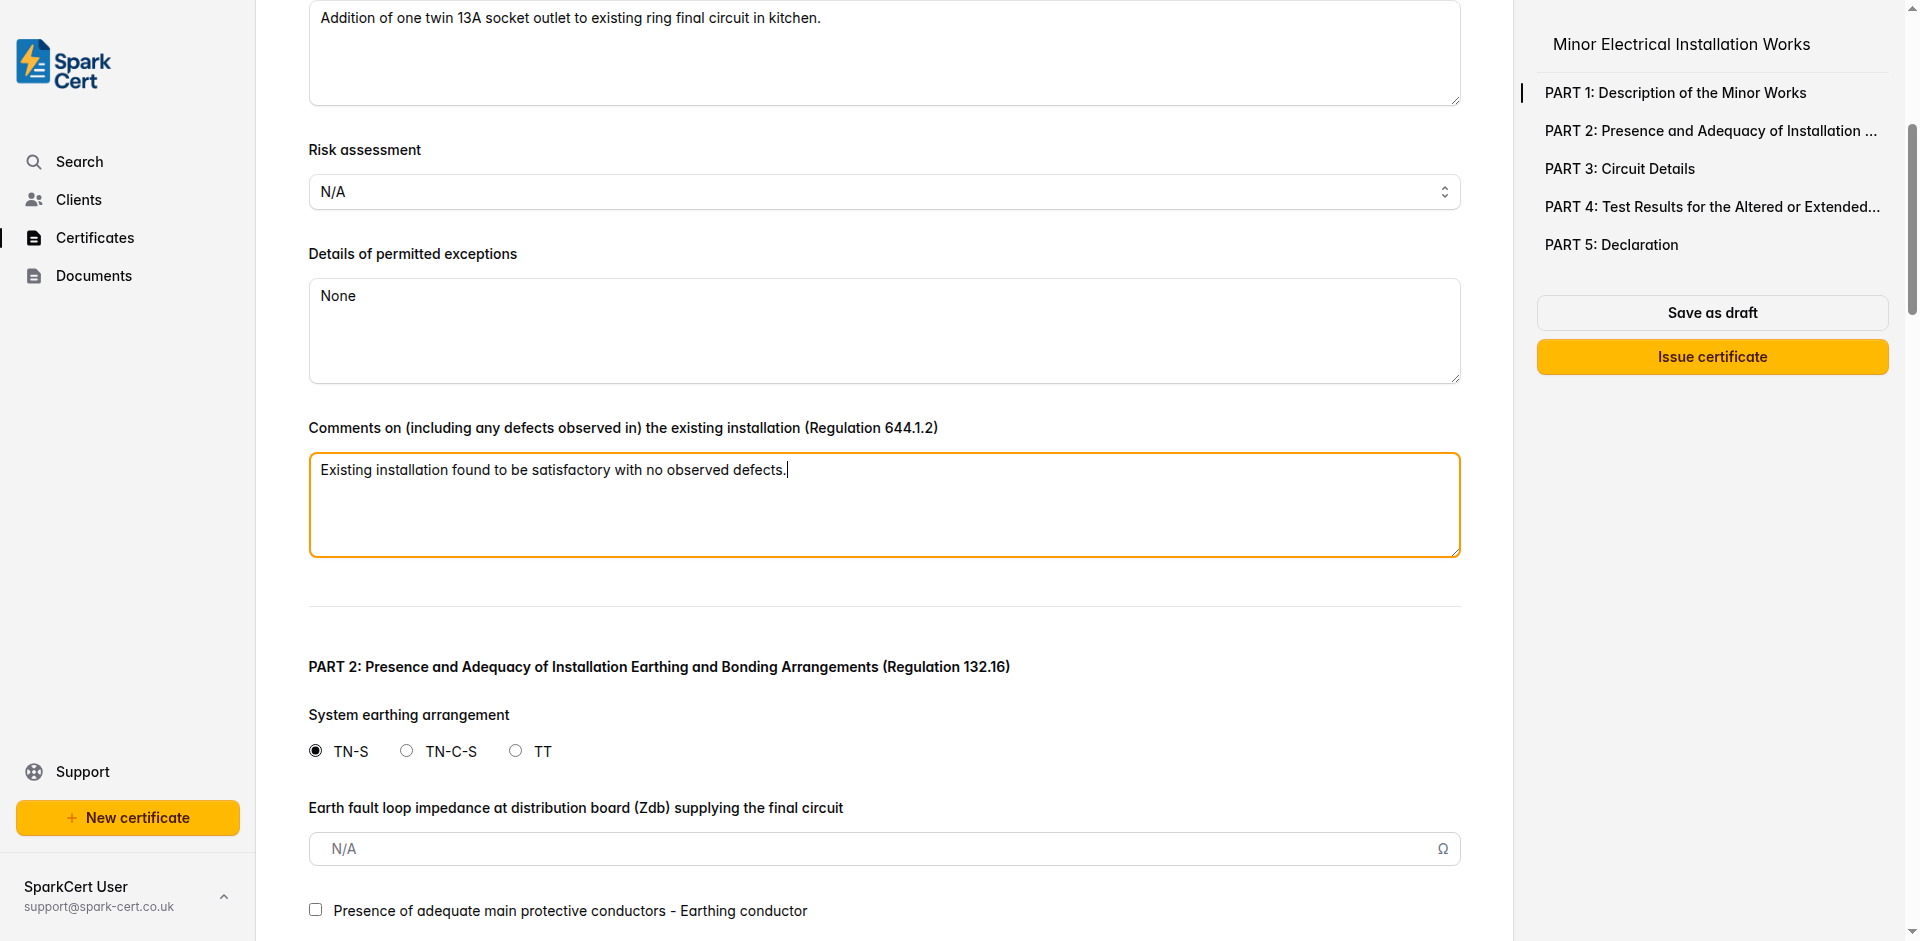1920x941 pixels.
Task: Collapse the SparkCert User account section
Action: tap(224, 896)
